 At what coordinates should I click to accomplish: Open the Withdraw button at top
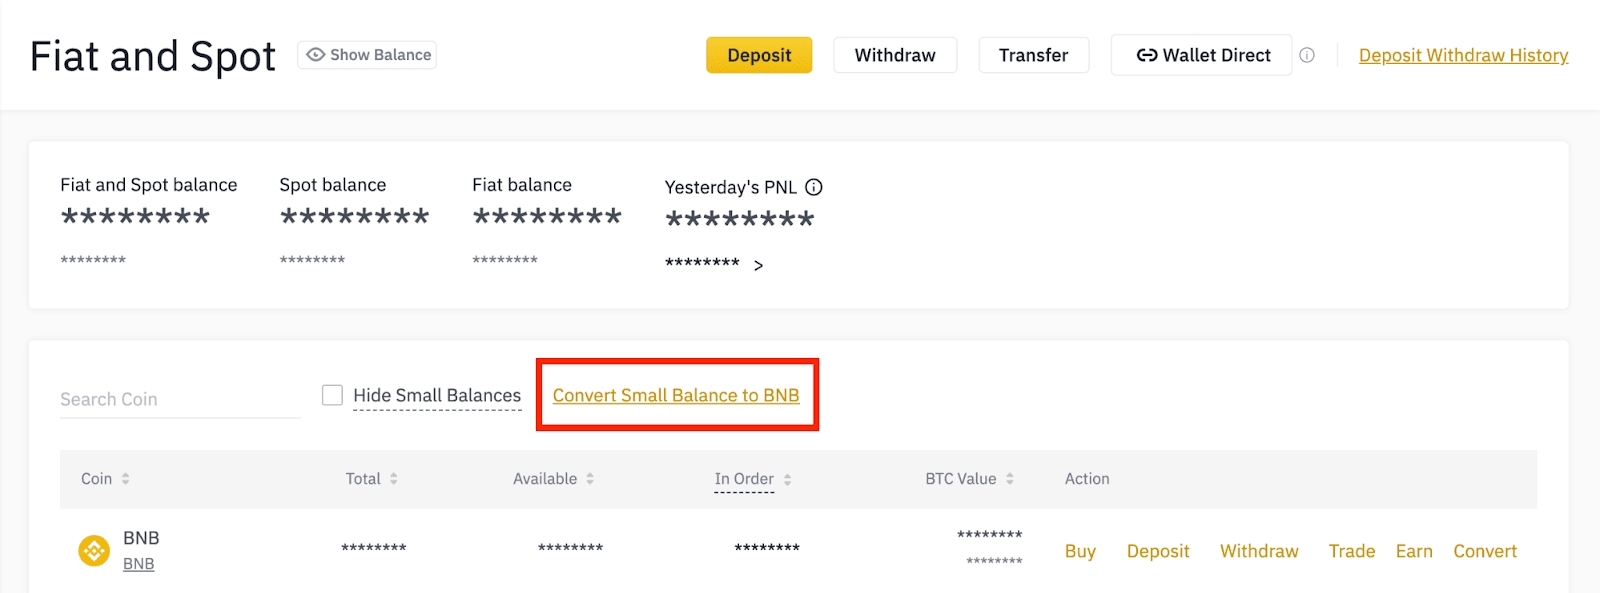(895, 55)
